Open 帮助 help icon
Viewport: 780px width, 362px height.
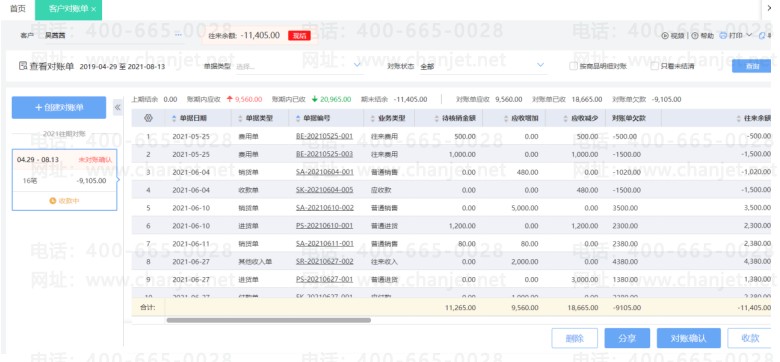pyautogui.click(x=695, y=36)
